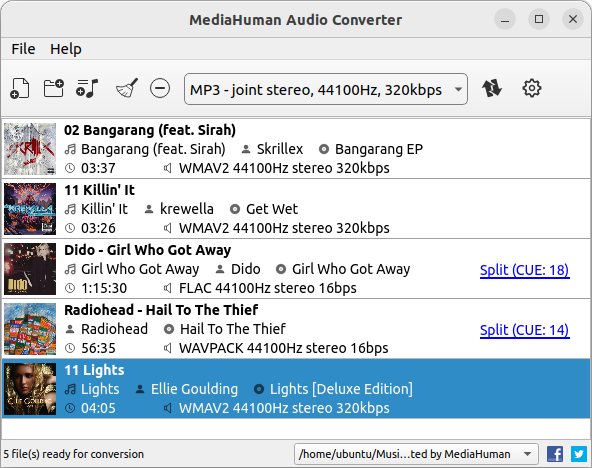592x468 pixels.
Task: Select the 11 Lights title
Action: [x=94, y=370]
